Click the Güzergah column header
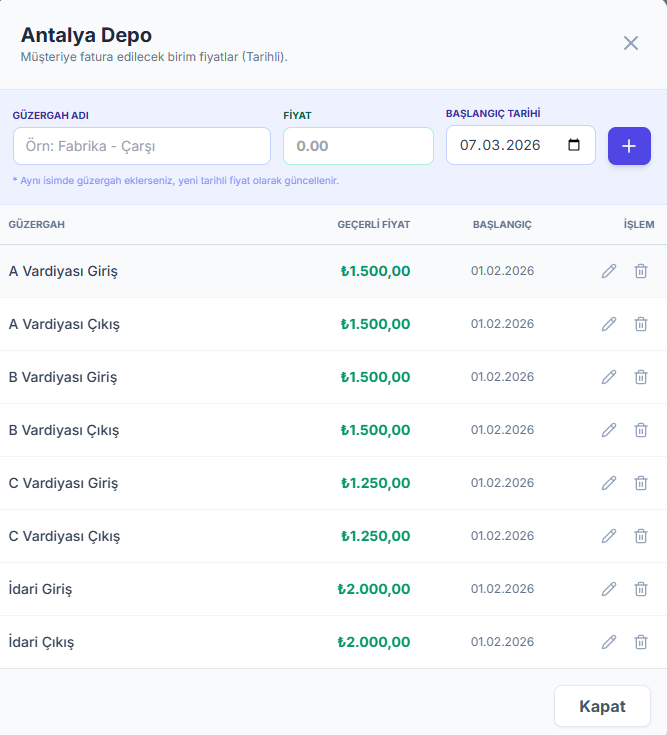 37,225
